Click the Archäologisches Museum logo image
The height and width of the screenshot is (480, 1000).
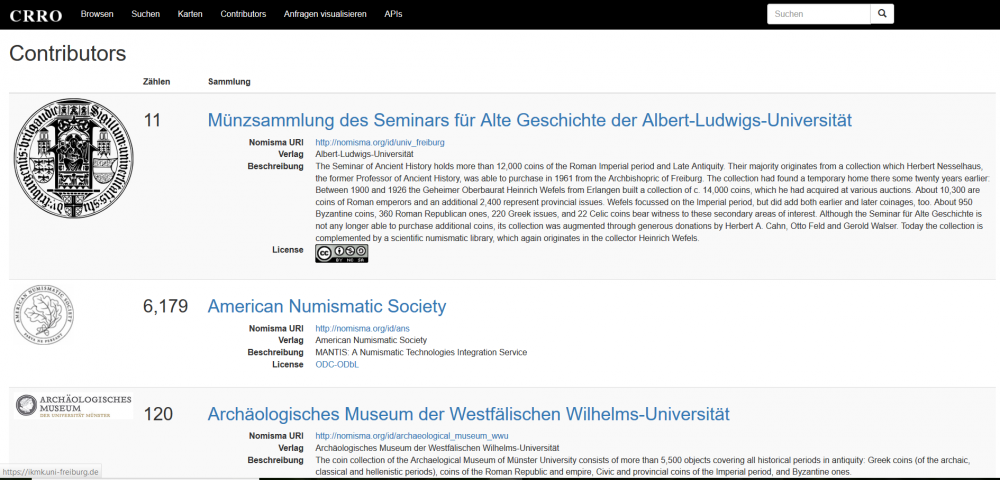click(73, 405)
